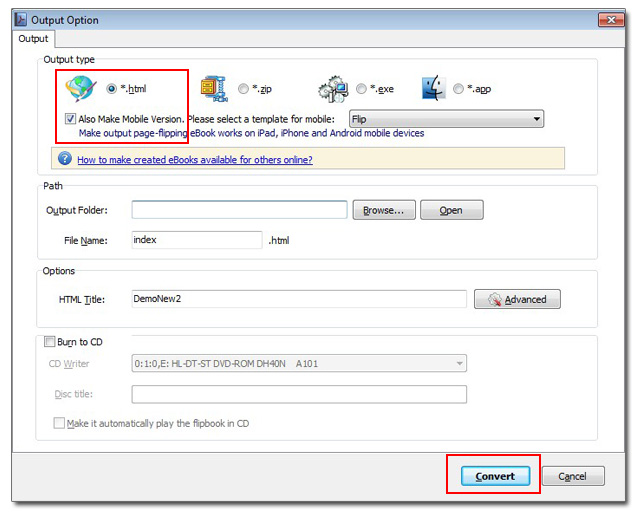Open the mobile template Flip dropdown
Viewport: 640px width, 521px height.
pyautogui.click(x=447, y=119)
